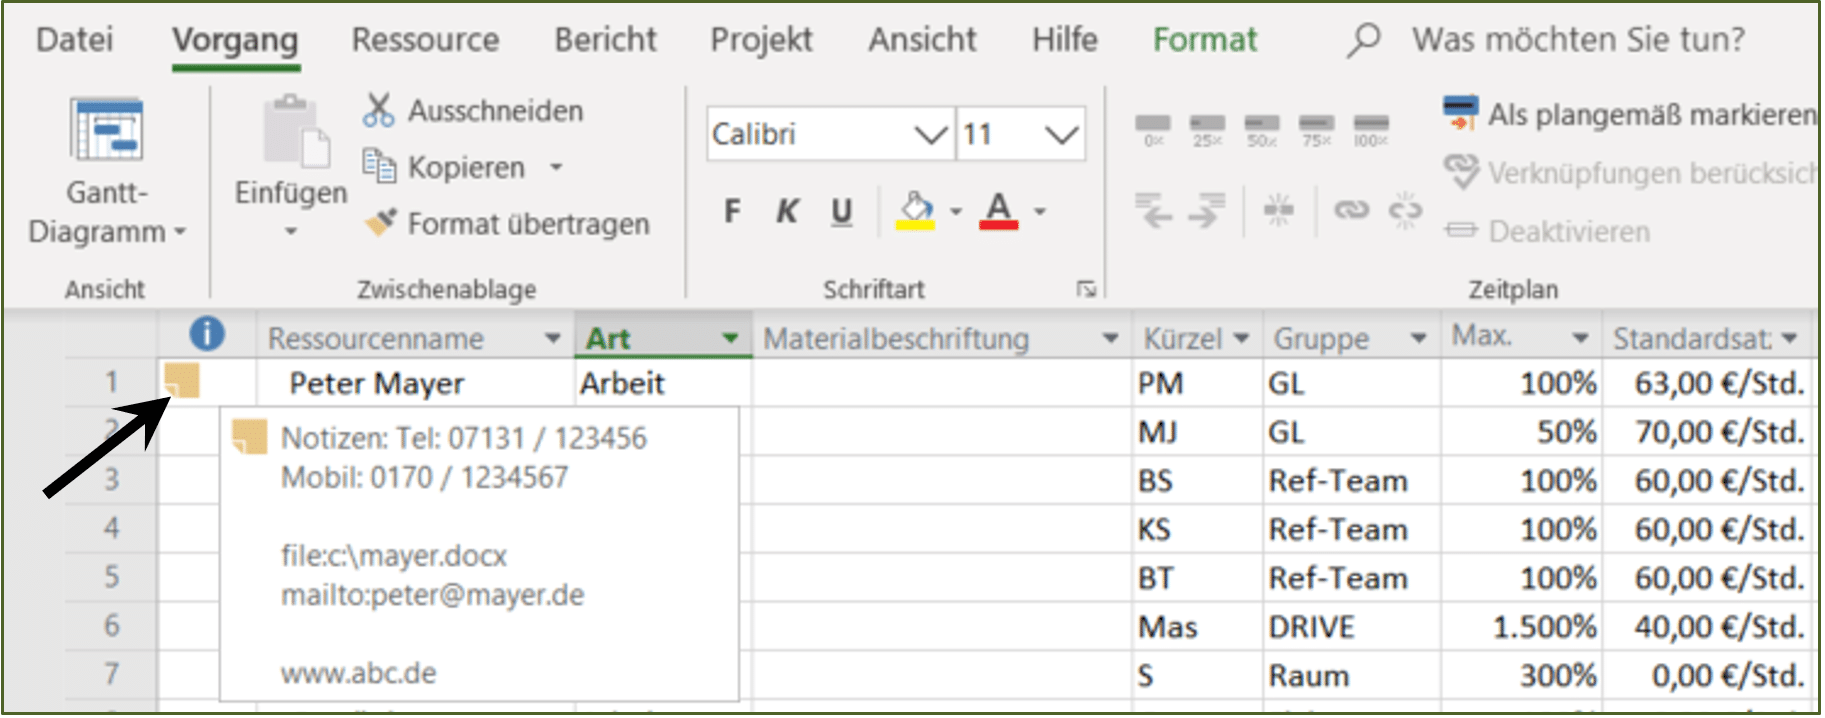
Task: Click the Ausschneiden scissors icon
Action: [x=378, y=110]
